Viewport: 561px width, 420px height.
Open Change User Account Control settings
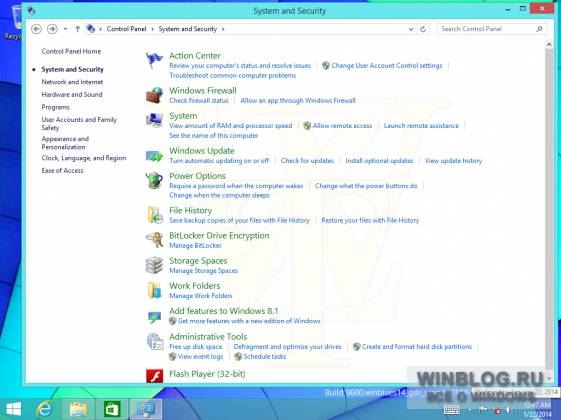click(x=386, y=65)
